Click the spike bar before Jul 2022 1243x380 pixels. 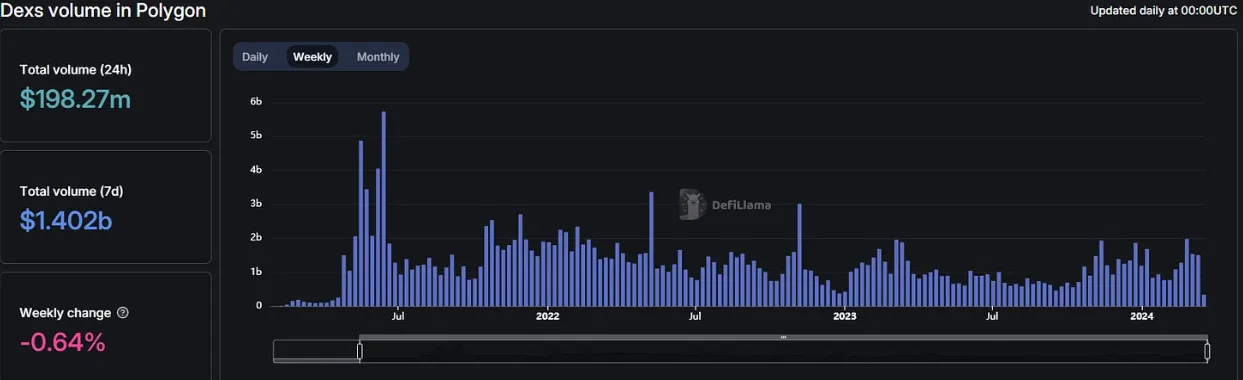click(651, 249)
